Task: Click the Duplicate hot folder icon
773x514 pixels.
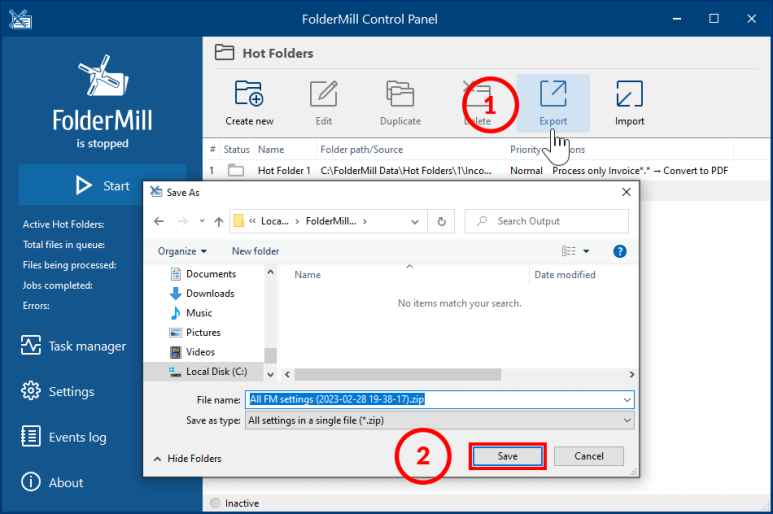Action: (x=400, y=95)
